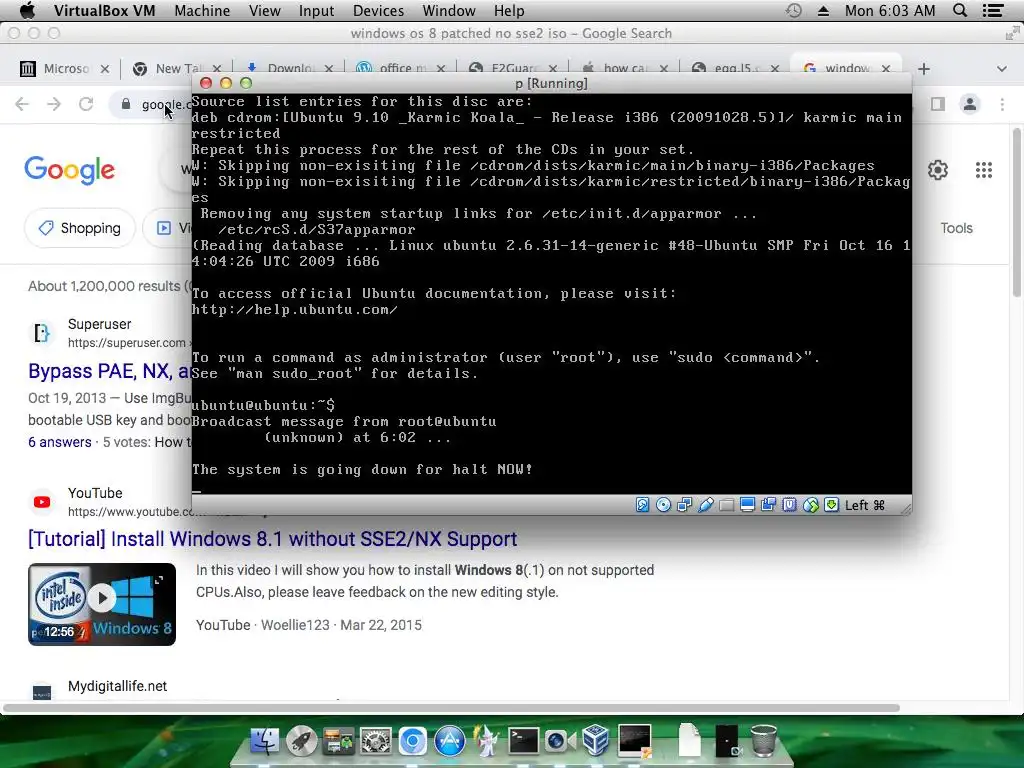Open the Devices menu
The height and width of the screenshot is (768, 1024).
coord(378,10)
